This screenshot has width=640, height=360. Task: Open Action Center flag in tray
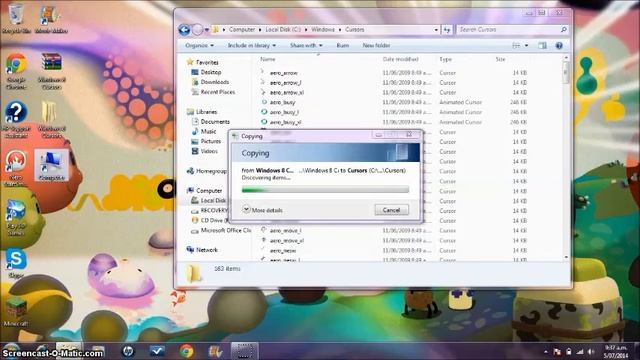point(557,351)
